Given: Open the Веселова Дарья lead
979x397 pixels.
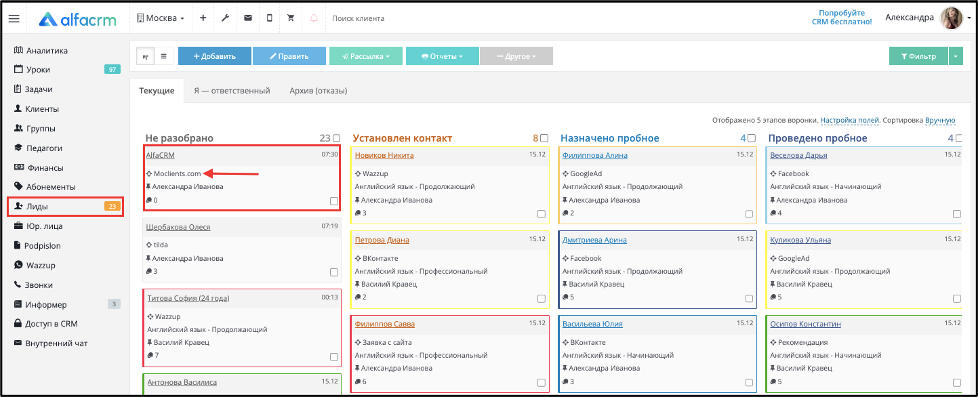Looking at the screenshot, I should [x=799, y=155].
